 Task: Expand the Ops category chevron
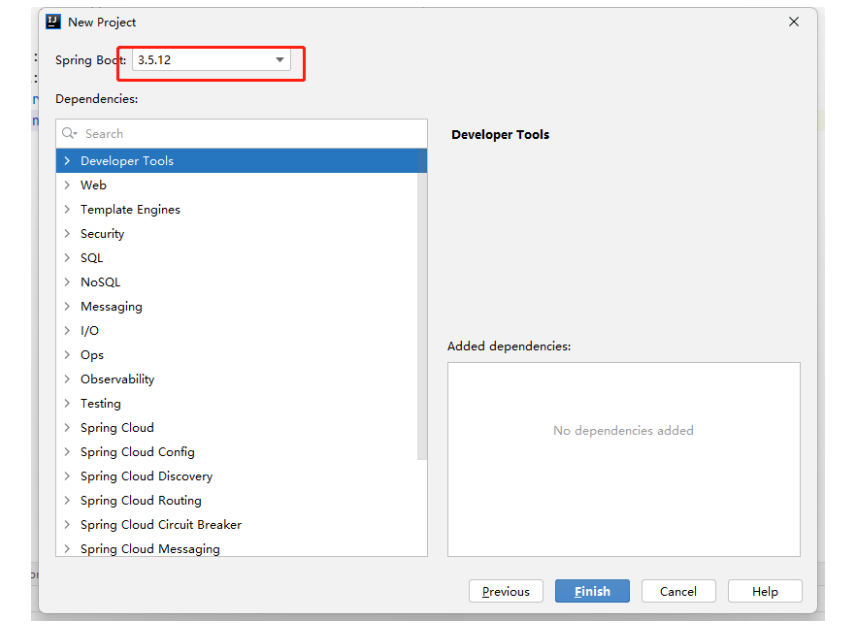(67, 354)
